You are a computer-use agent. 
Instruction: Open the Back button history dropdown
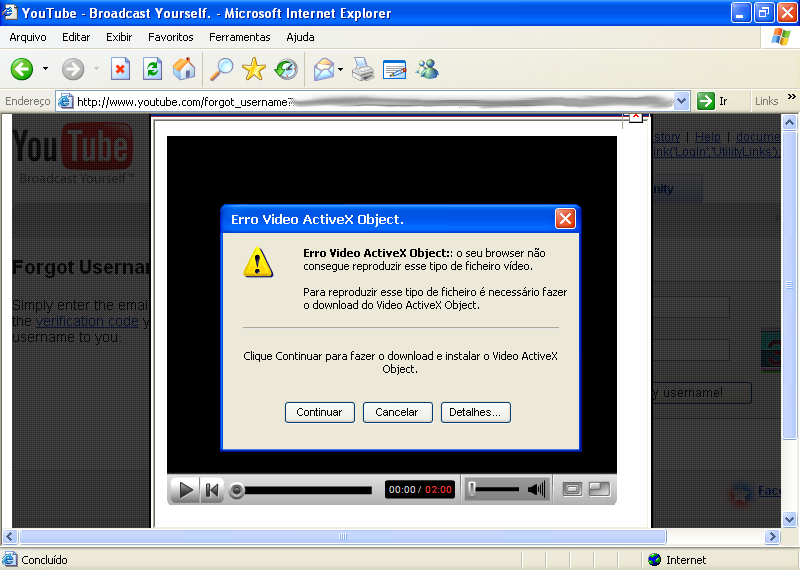tap(45, 69)
